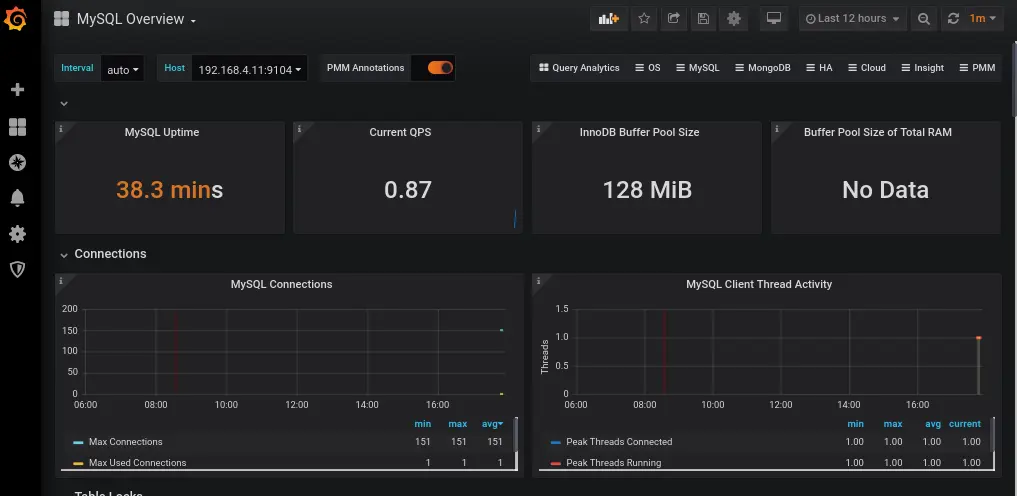Sort Connections legend by min column
The image size is (1017, 496).
click(x=423, y=424)
